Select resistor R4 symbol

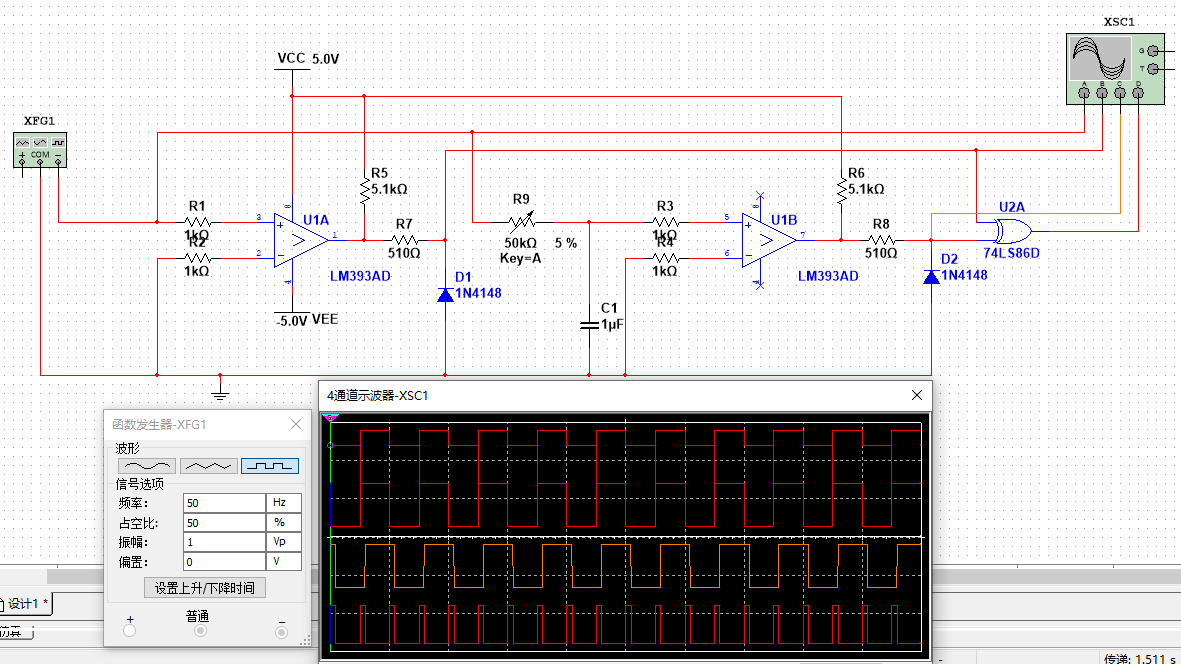tap(666, 258)
